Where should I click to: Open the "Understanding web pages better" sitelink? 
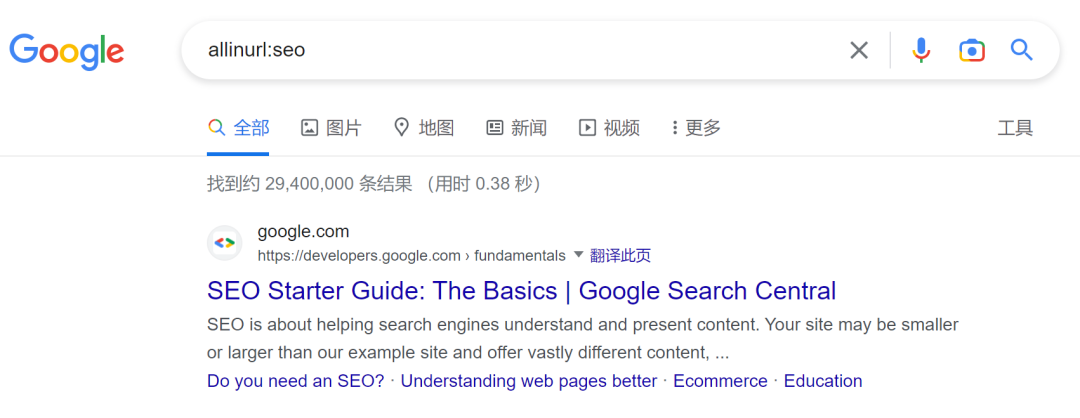point(529,381)
